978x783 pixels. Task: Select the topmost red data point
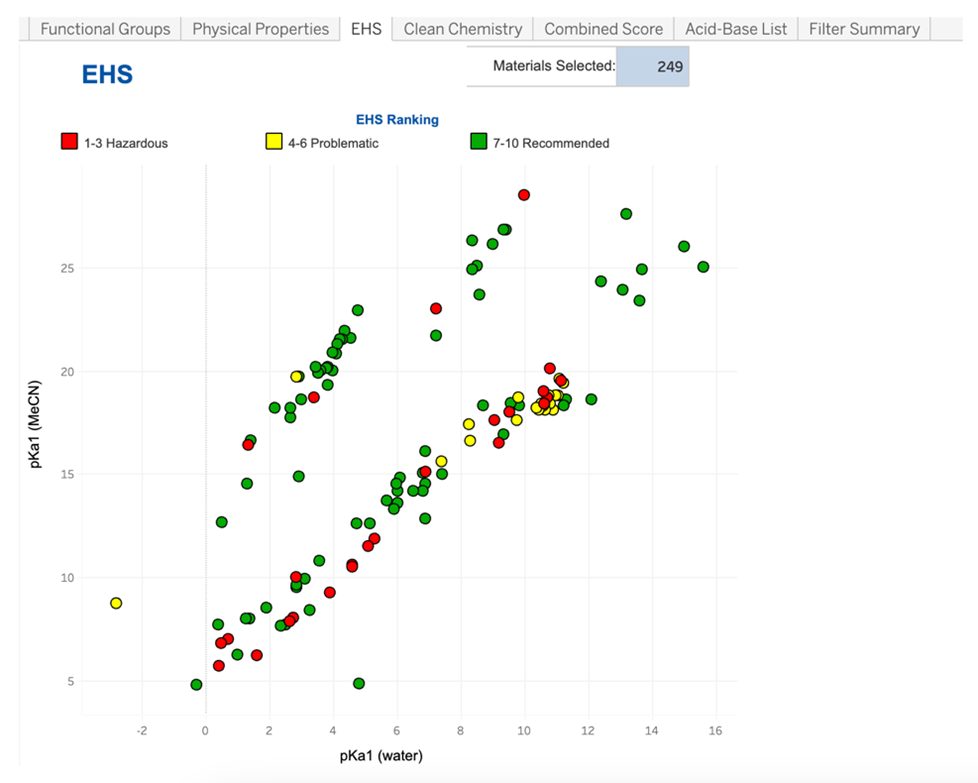click(523, 195)
